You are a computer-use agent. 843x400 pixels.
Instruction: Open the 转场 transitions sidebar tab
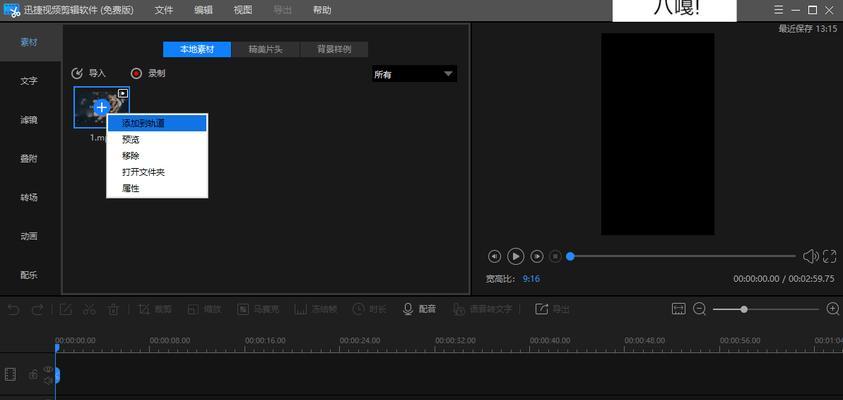[x=29, y=197]
